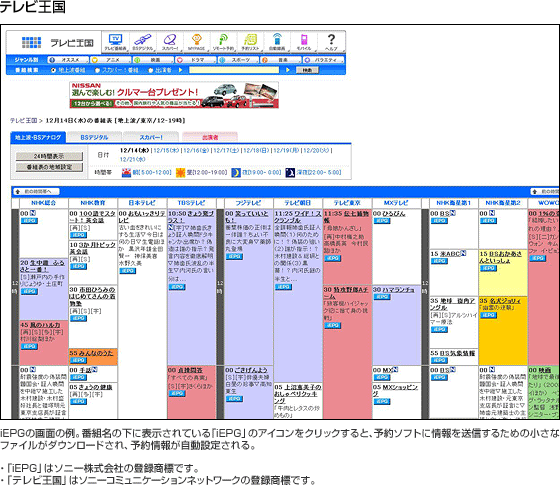Select the 朝 5:00-12:00 sunrise icon
The image size is (560, 485).
tap(127, 173)
